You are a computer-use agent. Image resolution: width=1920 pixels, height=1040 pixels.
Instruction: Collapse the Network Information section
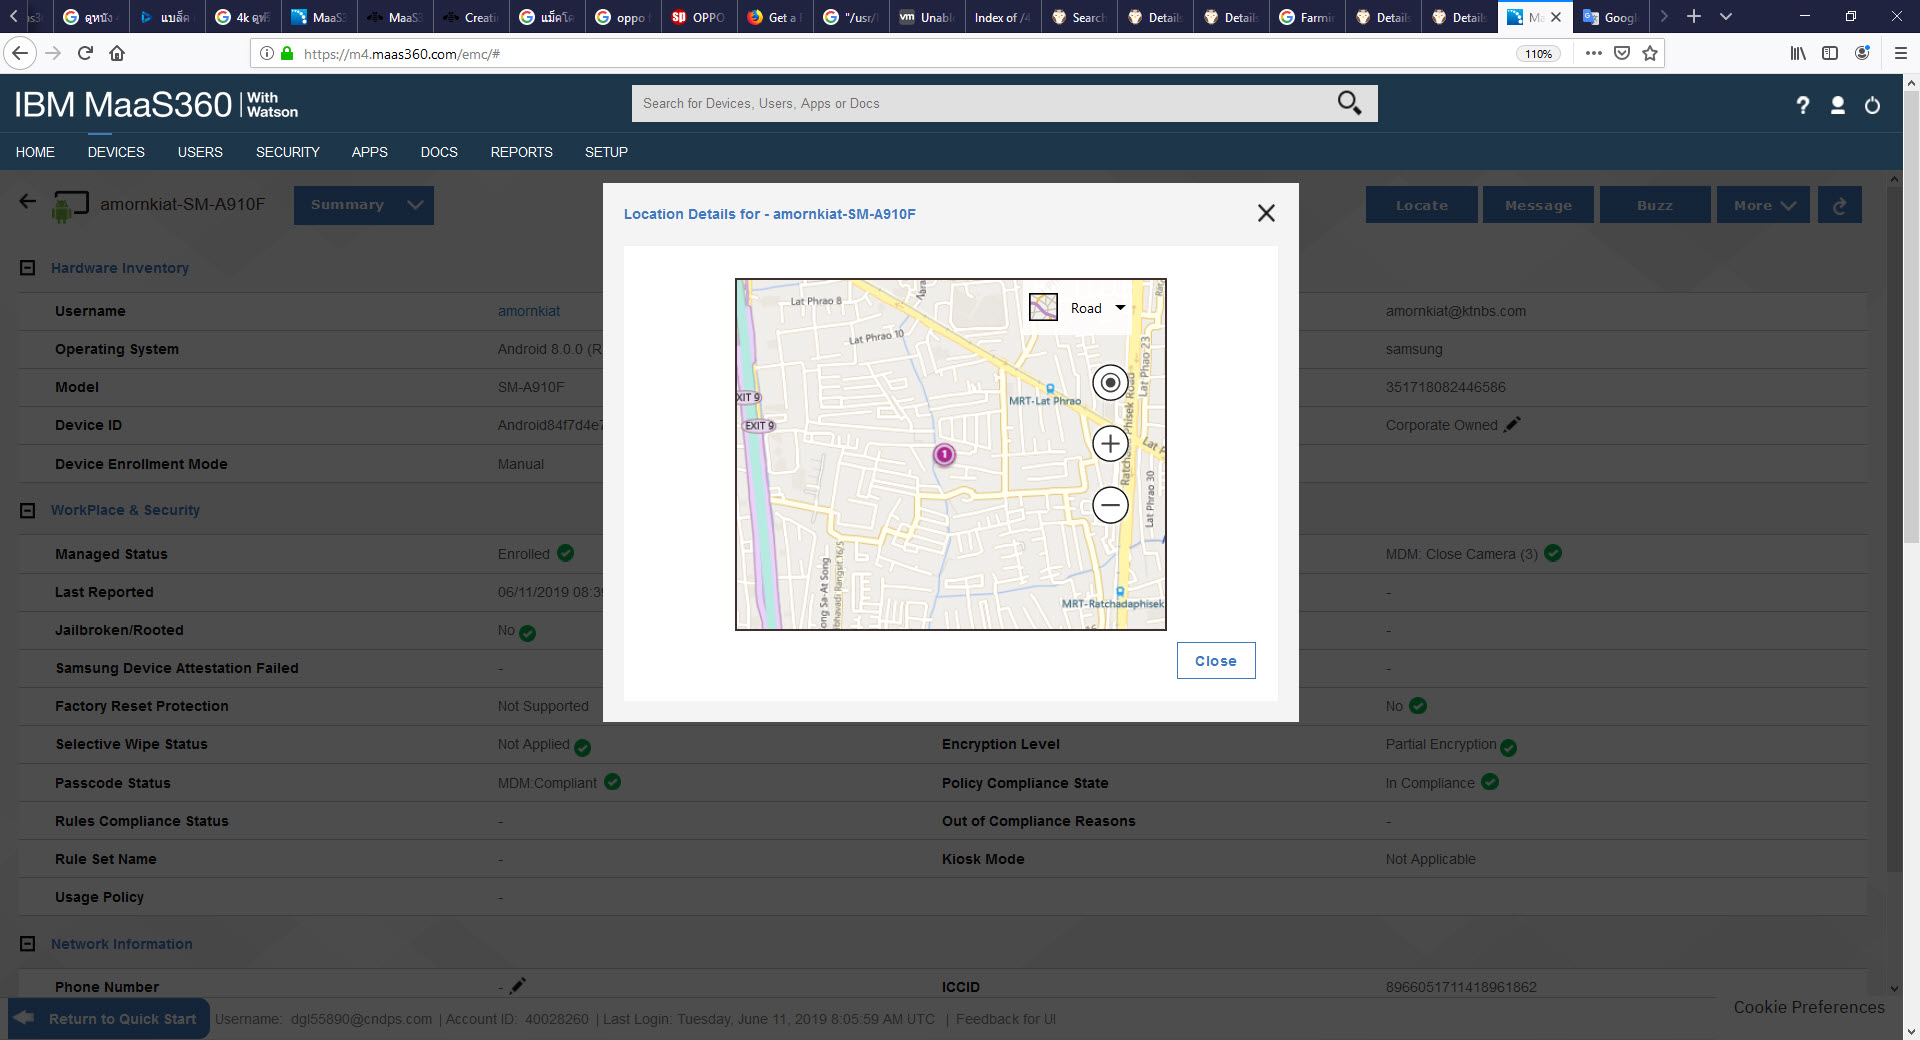coord(28,944)
